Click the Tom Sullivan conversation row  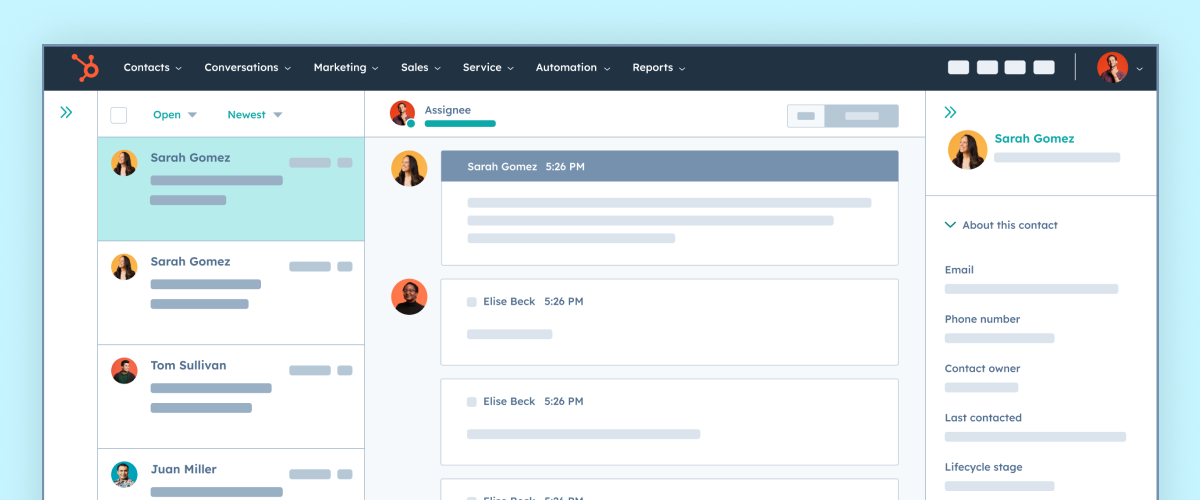coord(231,397)
